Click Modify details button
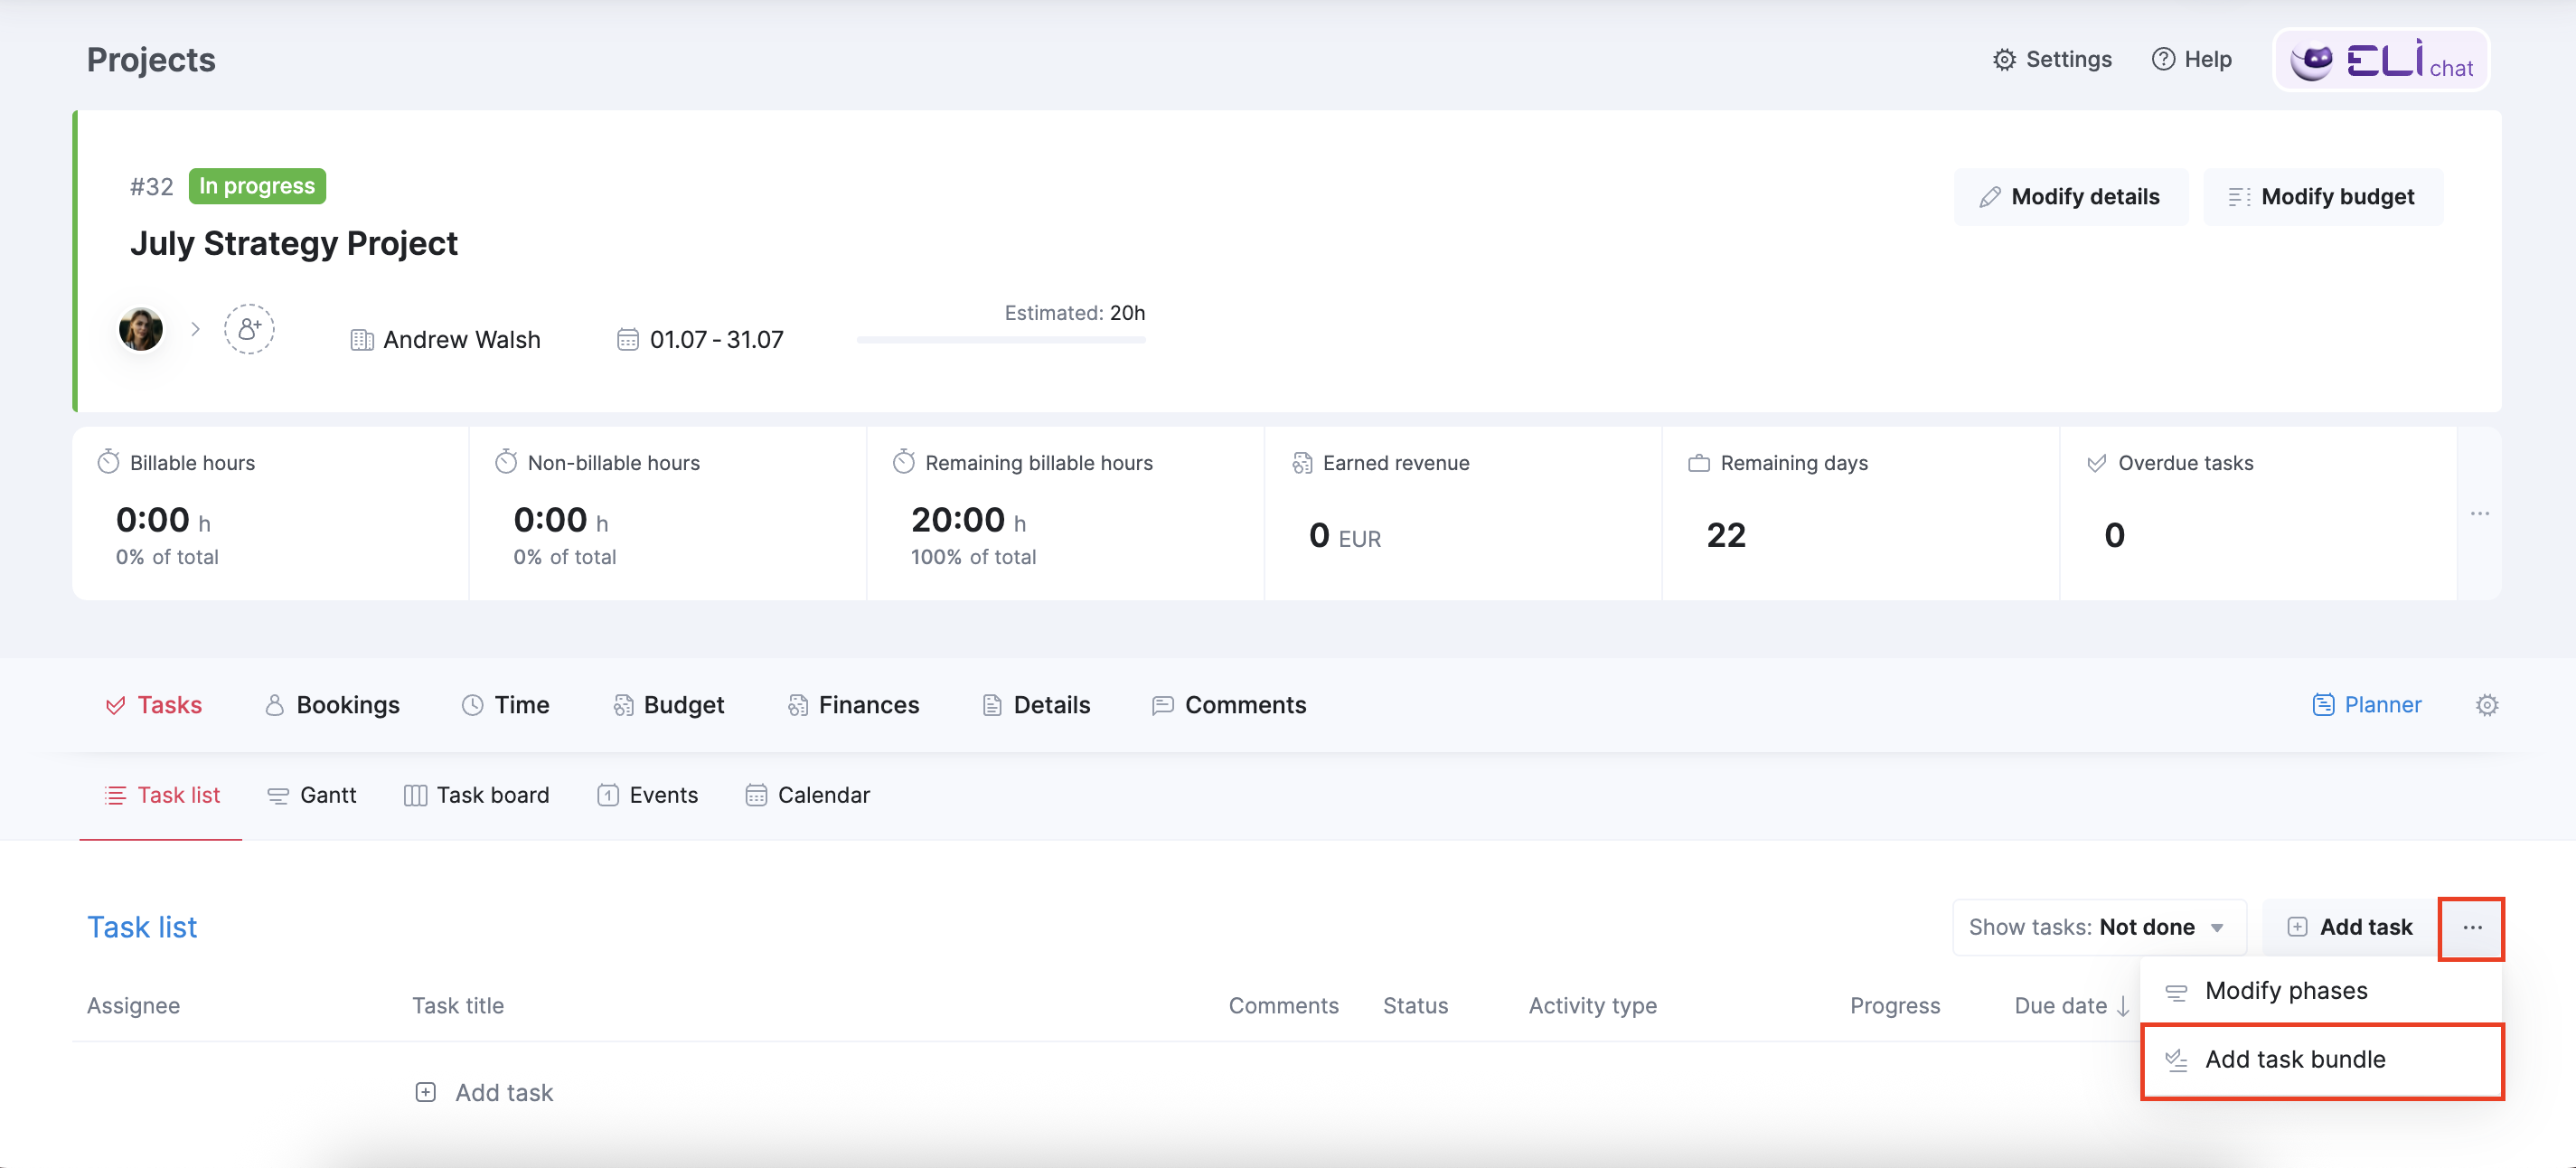This screenshot has height=1168, width=2576. pos(2070,196)
